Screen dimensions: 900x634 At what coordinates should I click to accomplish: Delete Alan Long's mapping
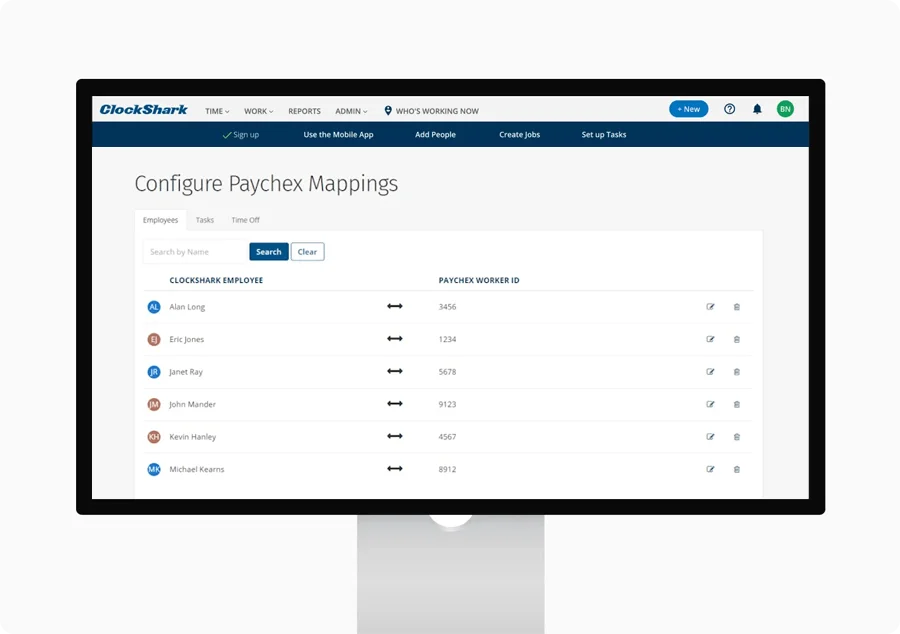pyautogui.click(x=736, y=307)
